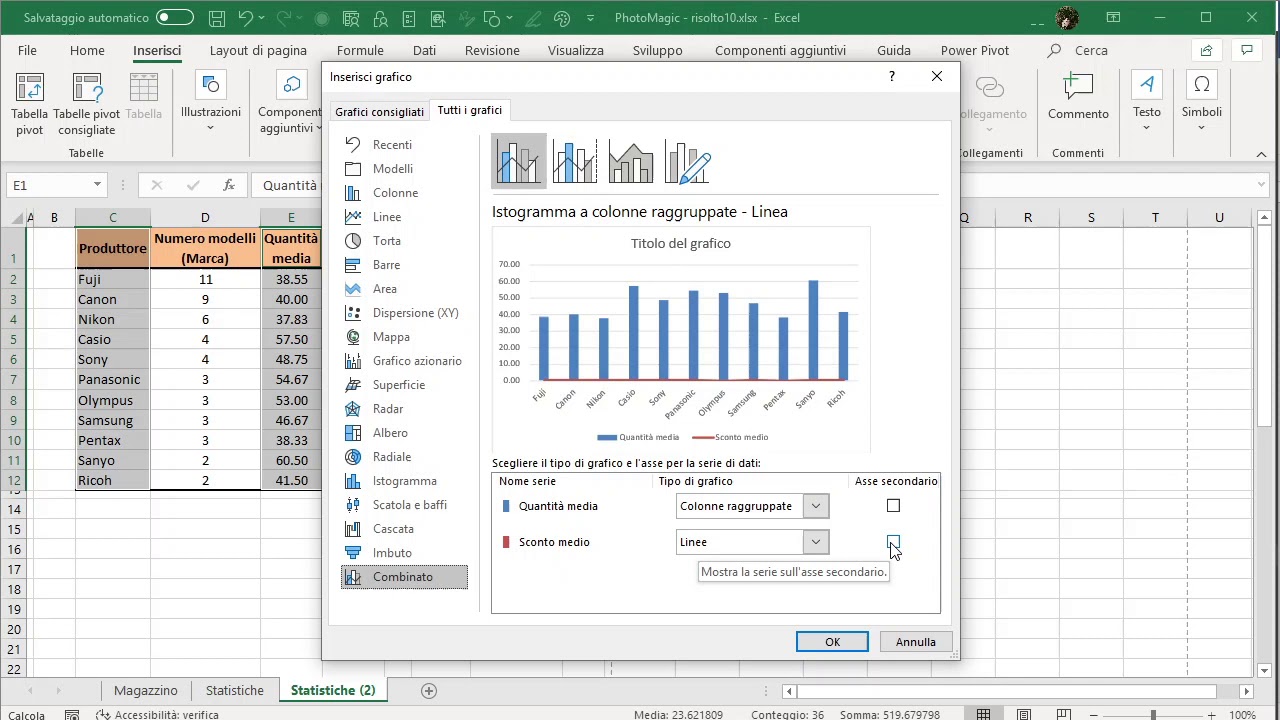The width and height of the screenshot is (1280, 720).
Task: Open the Home ribbon tab
Action: [x=87, y=50]
